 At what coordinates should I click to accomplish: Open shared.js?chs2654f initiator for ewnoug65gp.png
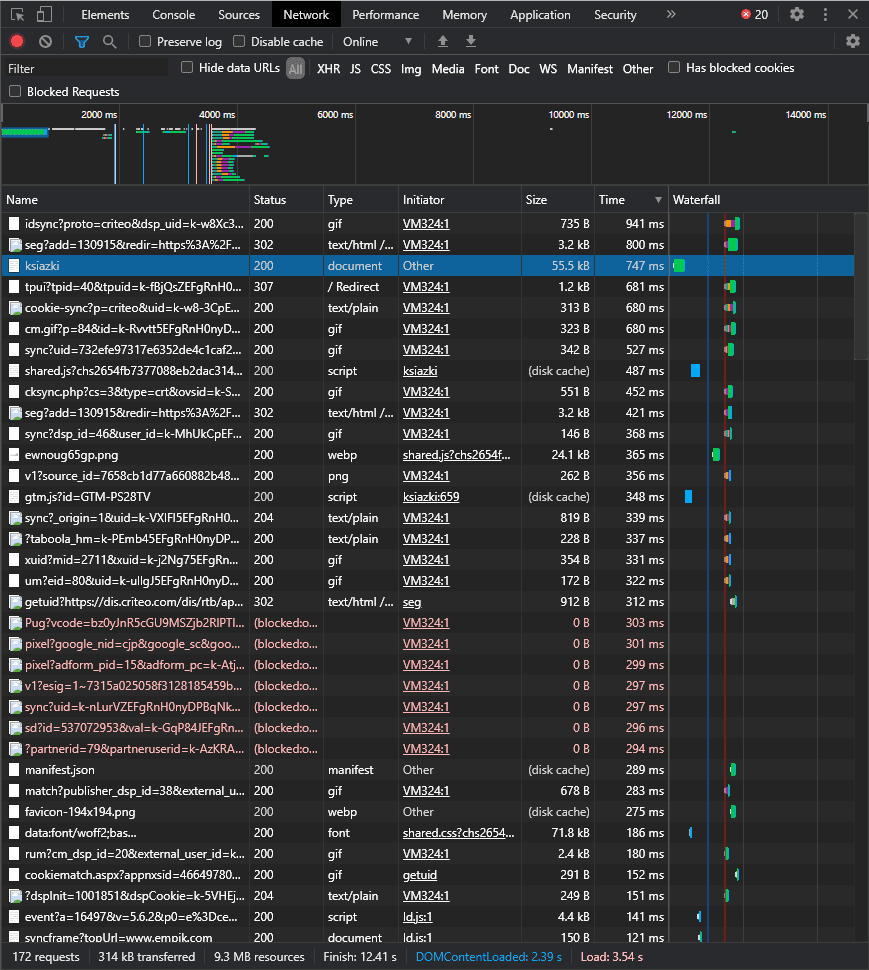(x=456, y=455)
